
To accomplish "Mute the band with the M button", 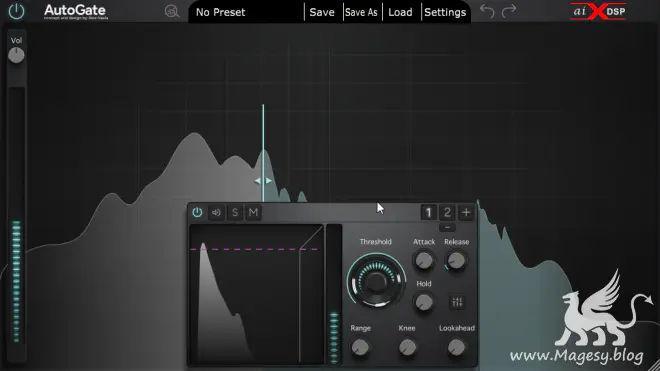I will tap(253, 213).
